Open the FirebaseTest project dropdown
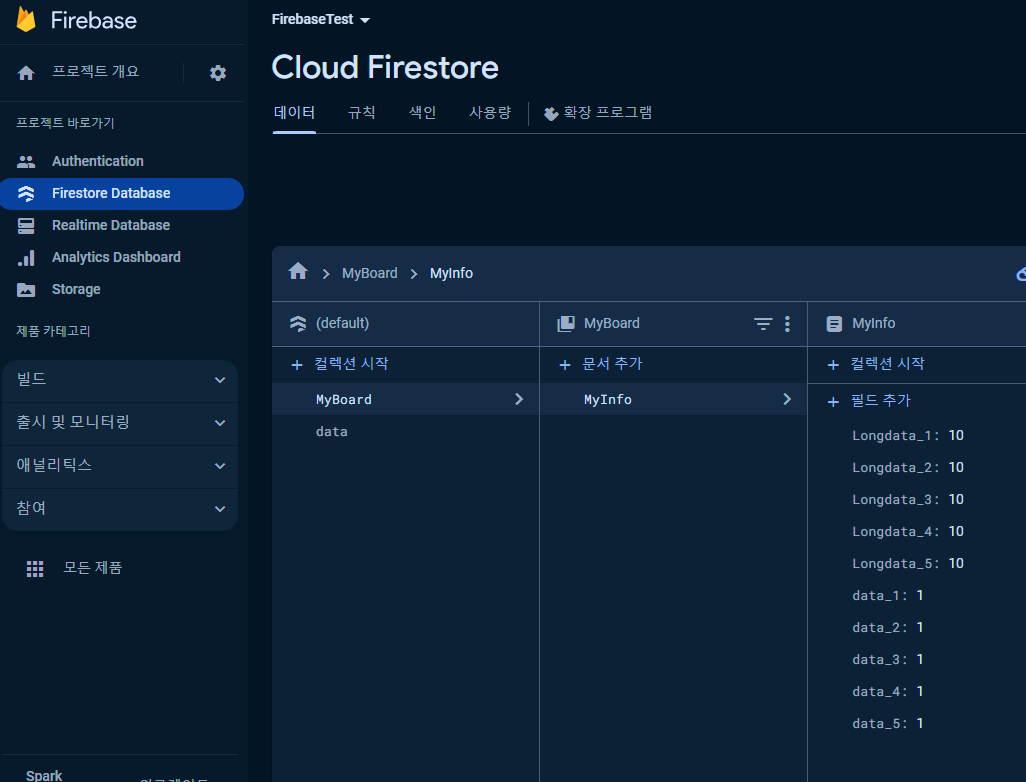The height and width of the screenshot is (782, 1026). 321,20
